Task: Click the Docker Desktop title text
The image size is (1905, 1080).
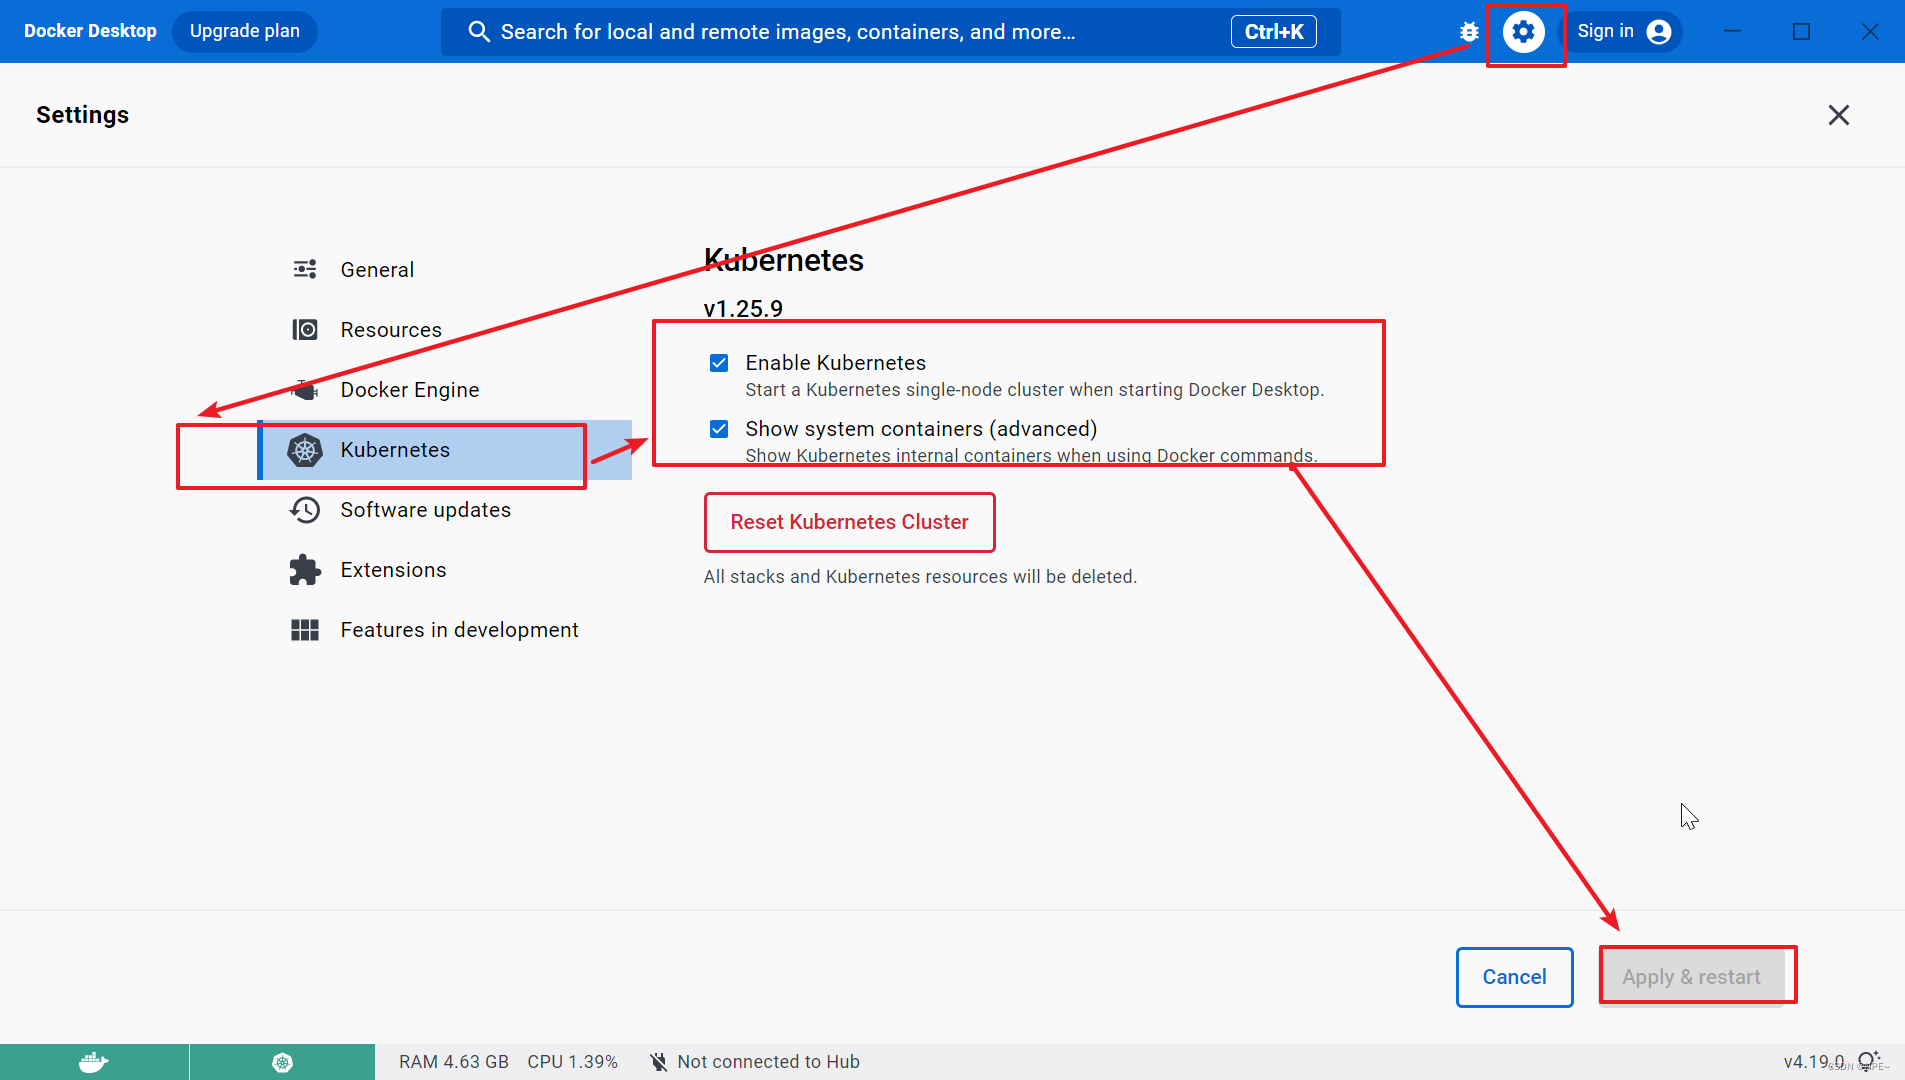Action: pos(90,31)
